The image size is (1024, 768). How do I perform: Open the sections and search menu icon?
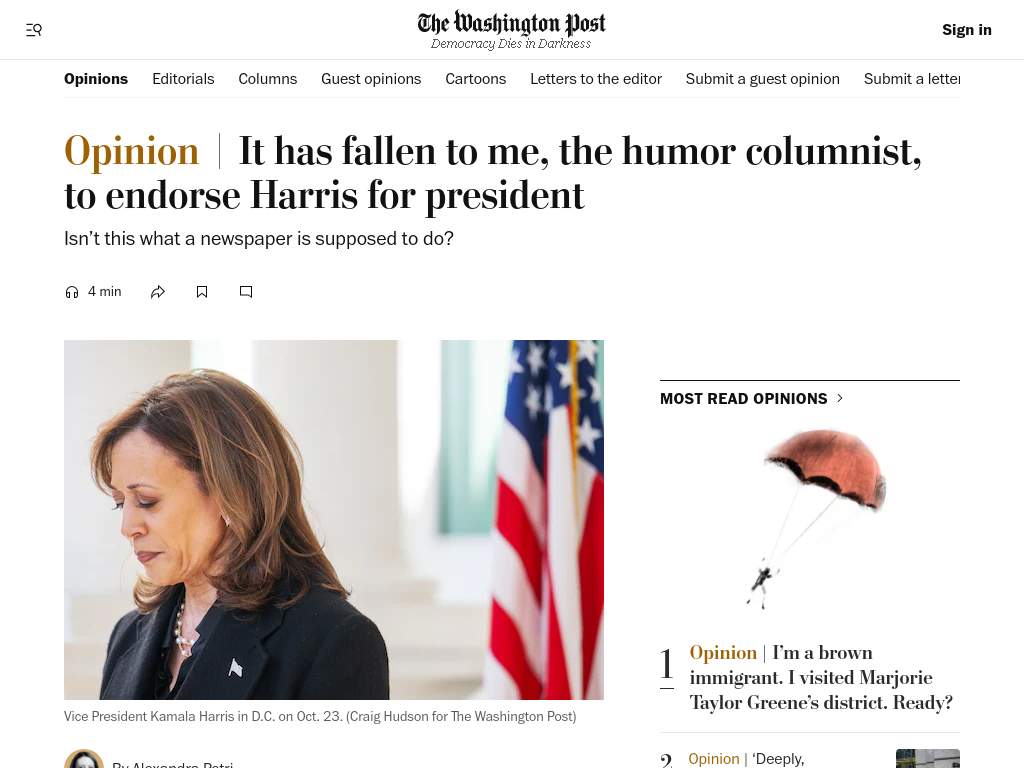pyautogui.click(x=34, y=30)
